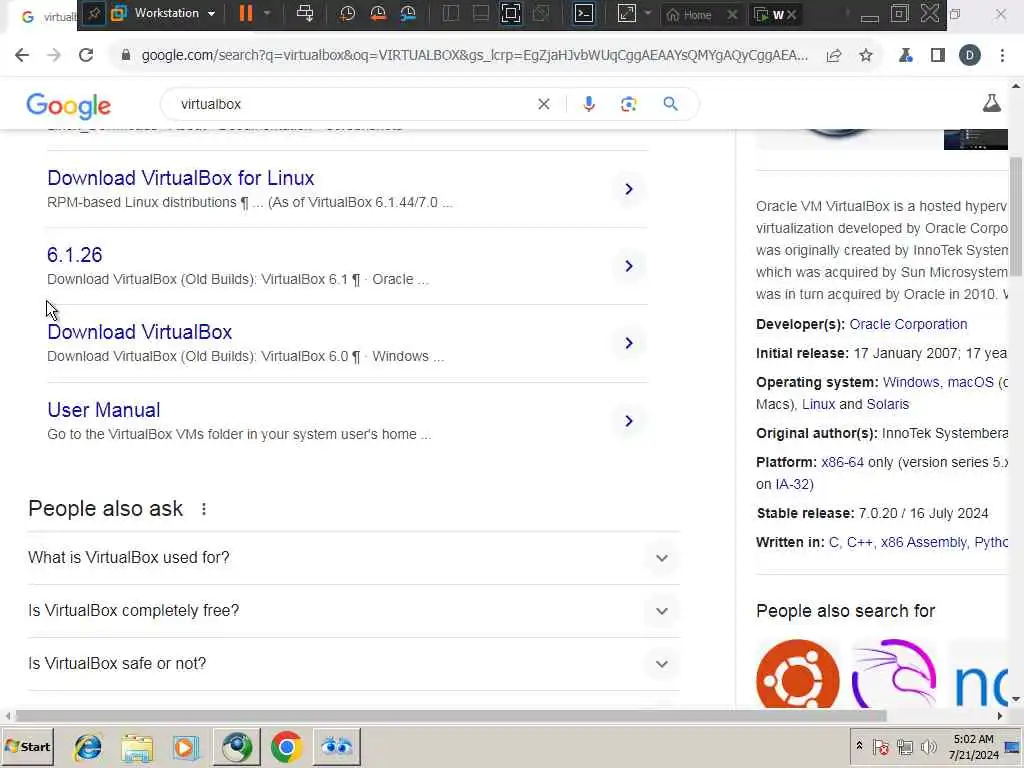Share this page from the address bar
This screenshot has width=1024, height=768.
[x=834, y=56]
